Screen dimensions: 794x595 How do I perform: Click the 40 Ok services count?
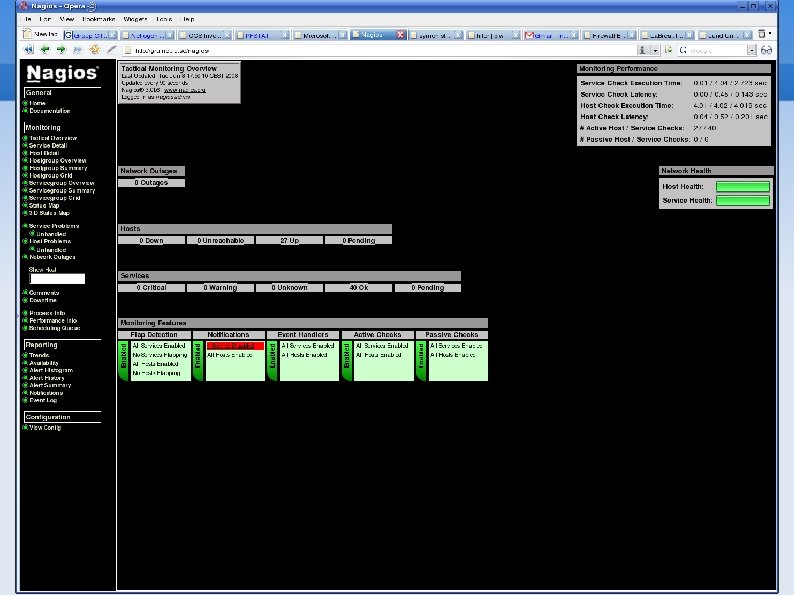click(358, 288)
